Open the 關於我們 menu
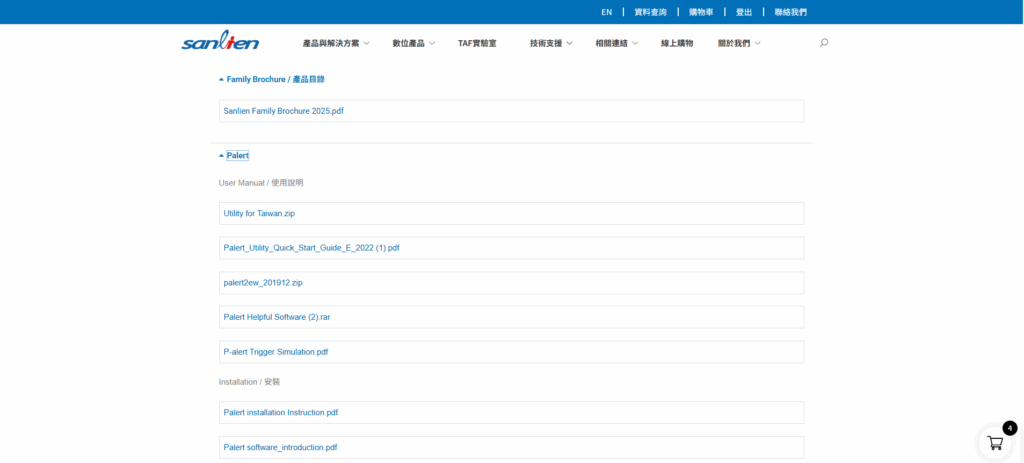This screenshot has width=1024, height=463. [x=739, y=43]
